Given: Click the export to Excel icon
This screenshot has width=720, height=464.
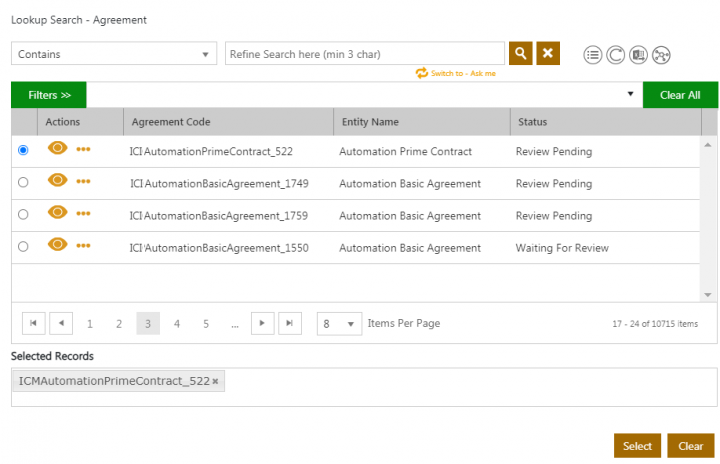Looking at the screenshot, I should pos(638,55).
